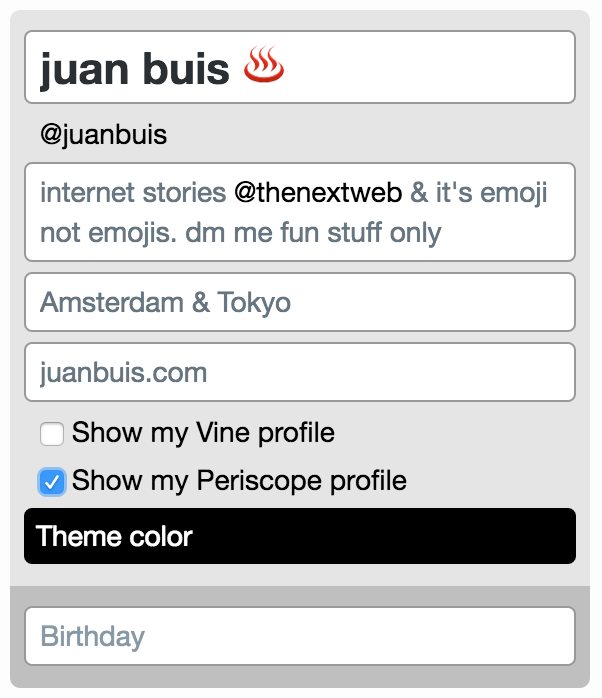Focus the juanbuis.com website field
The width and height of the screenshot is (602, 698).
(x=300, y=372)
